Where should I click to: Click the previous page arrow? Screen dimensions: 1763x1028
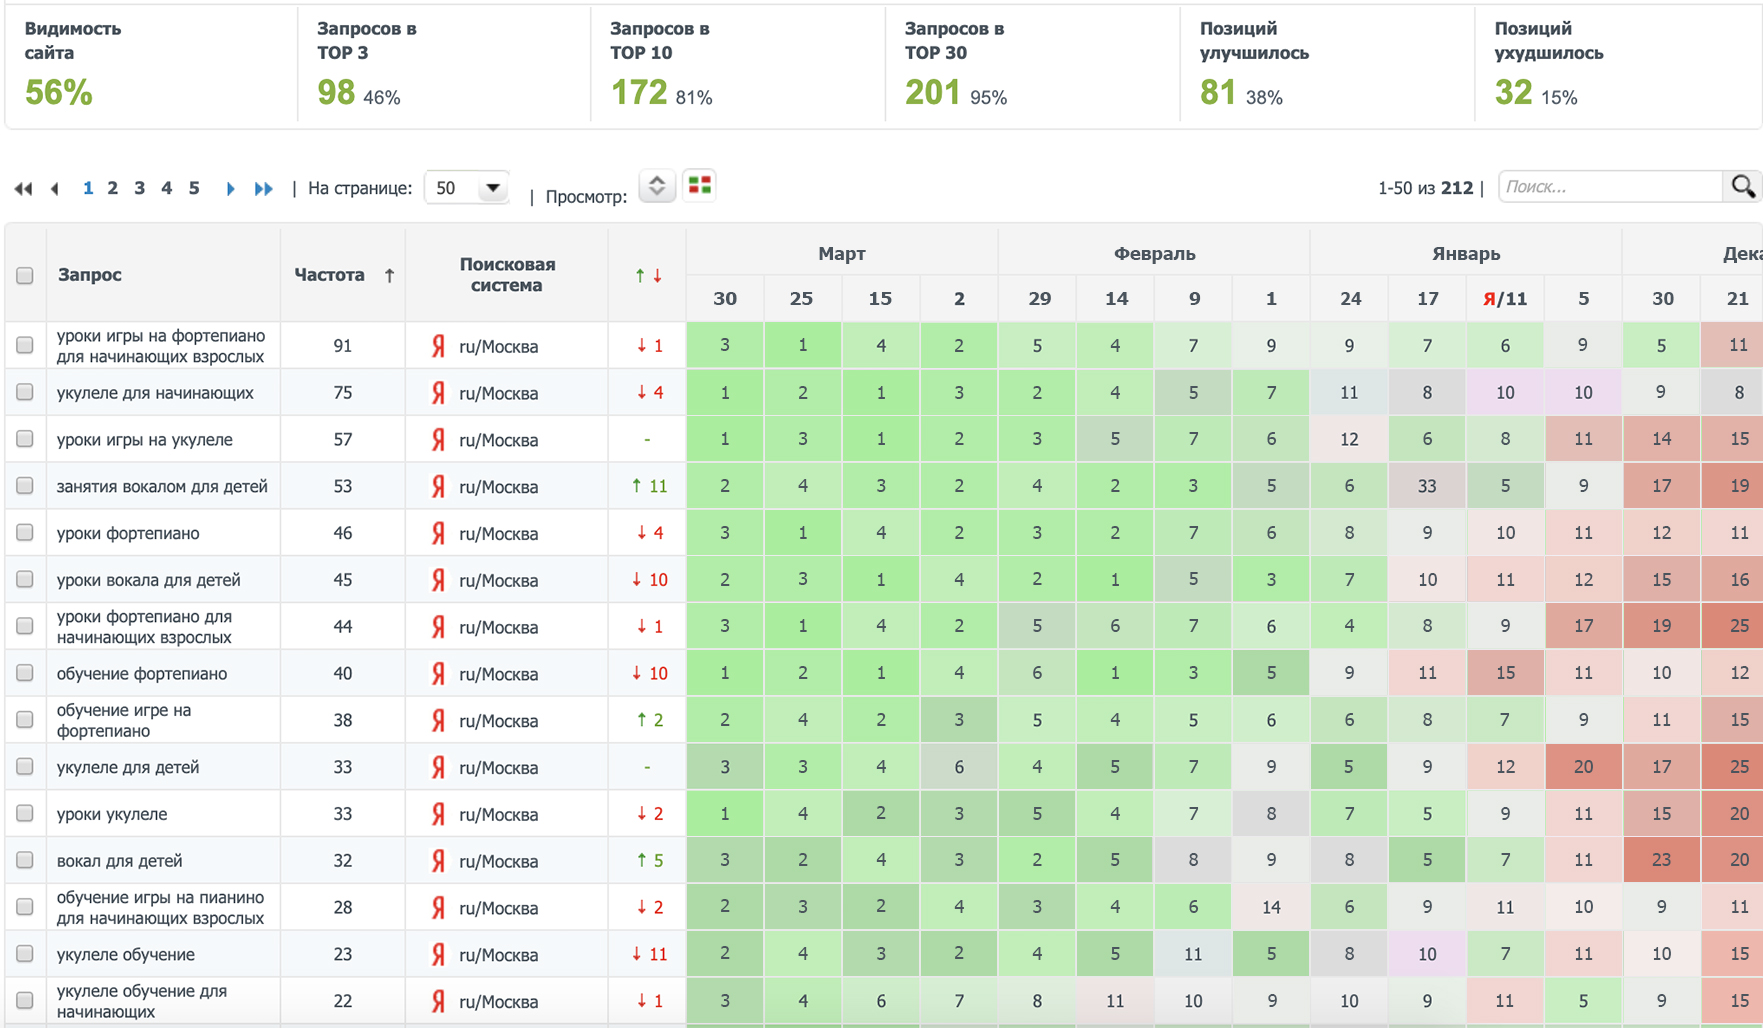pos(55,188)
